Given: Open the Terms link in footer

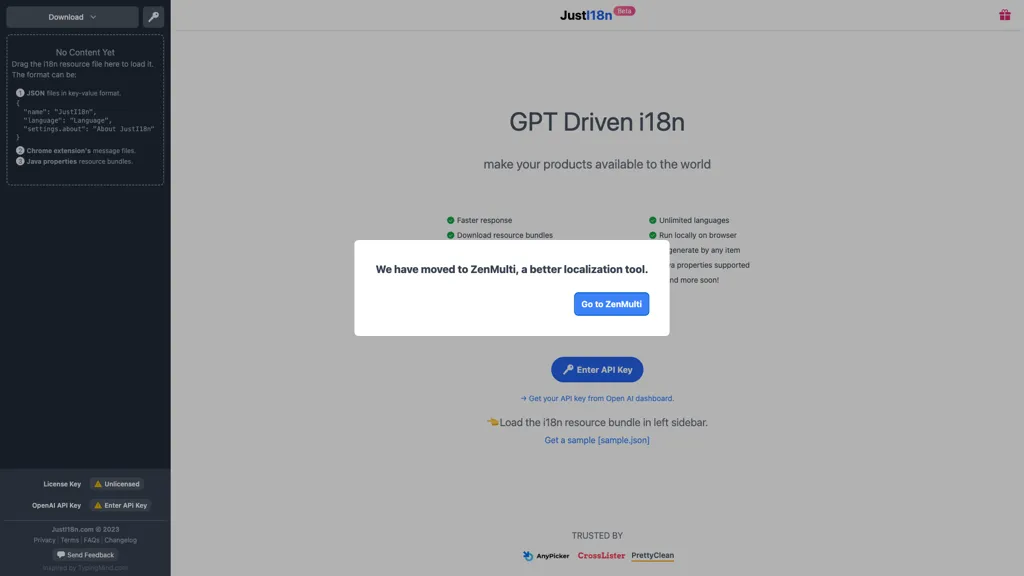Looking at the screenshot, I should pyautogui.click(x=70, y=540).
